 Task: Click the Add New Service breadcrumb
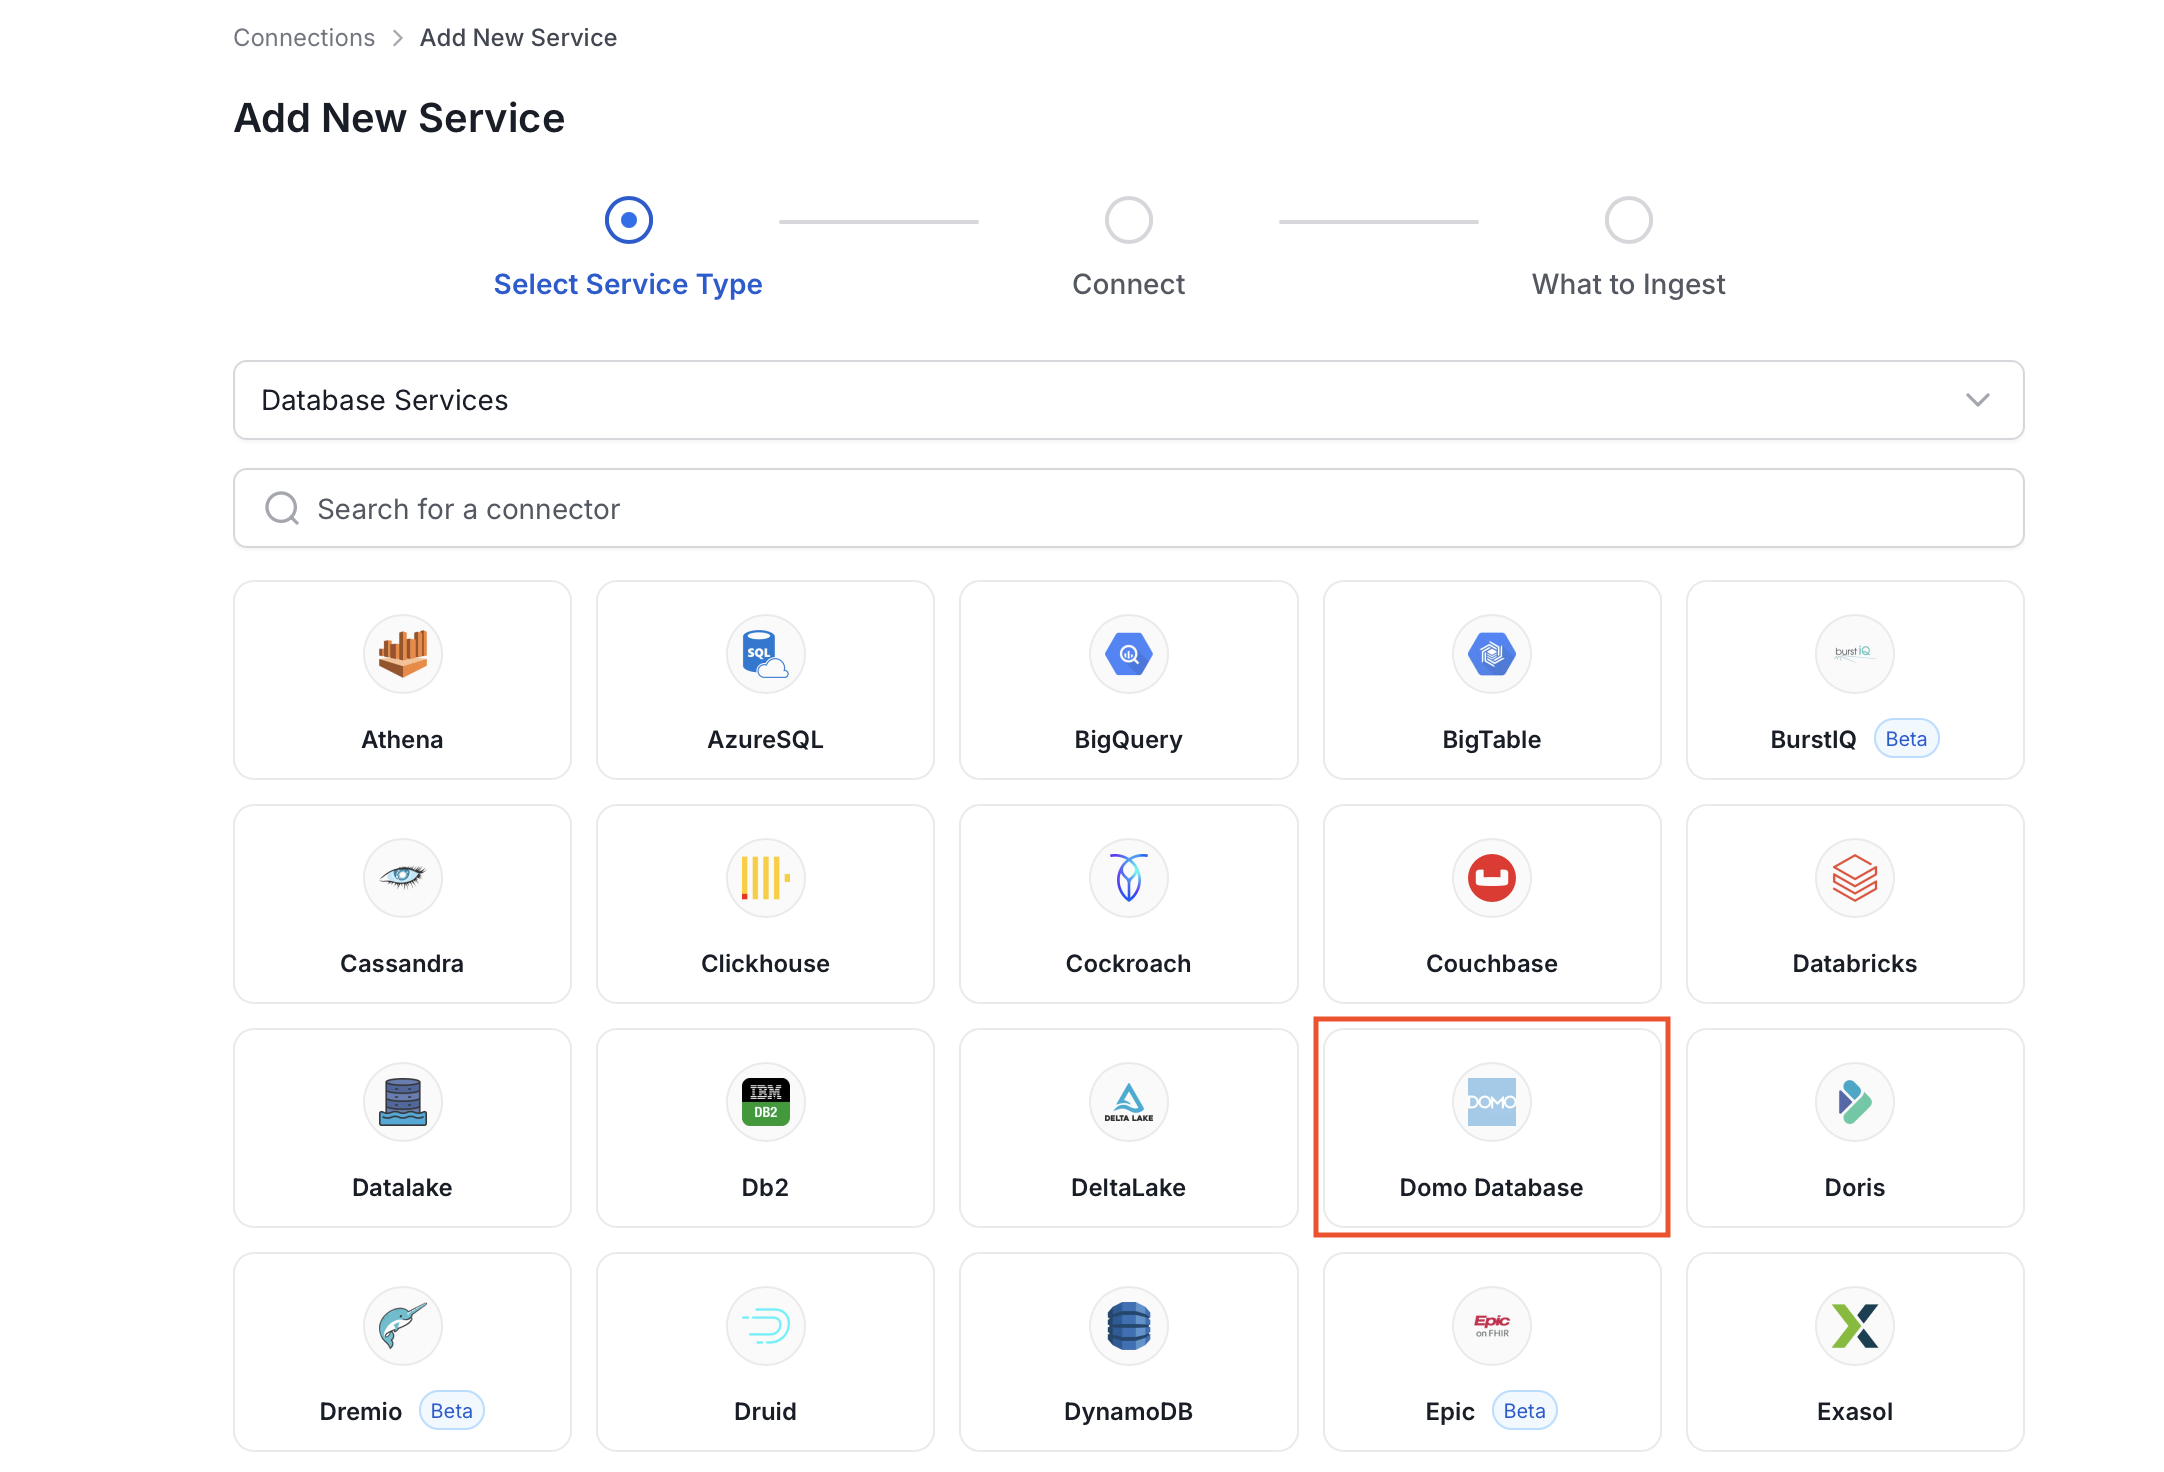point(518,38)
